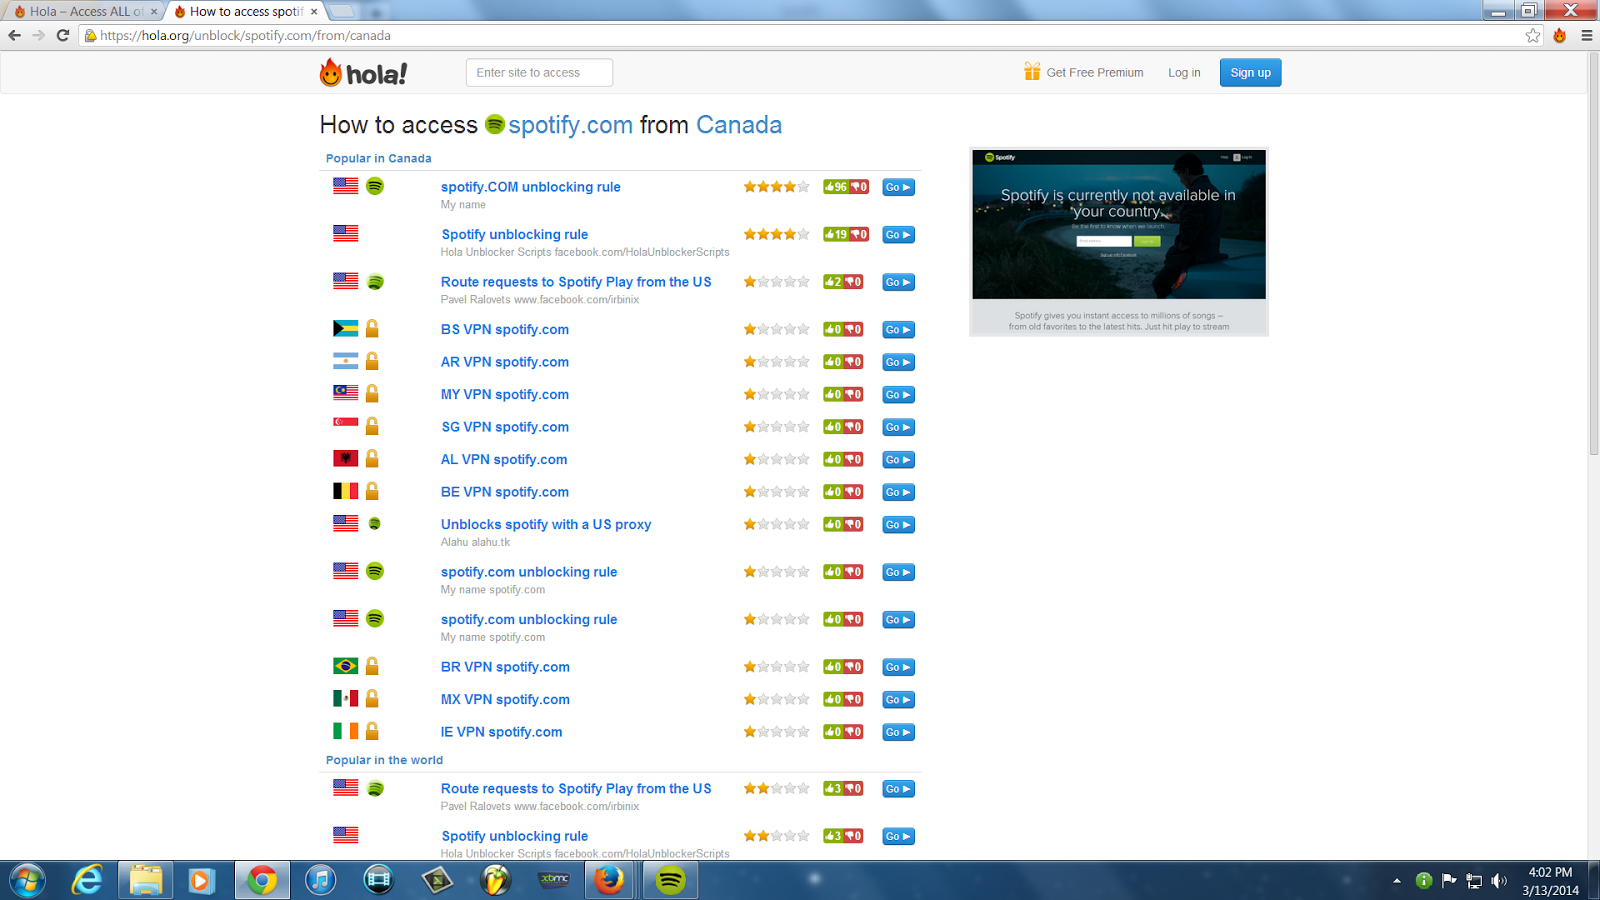1600x900 pixels.
Task: Open the Spotify app on the taskbar
Action: pyautogui.click(x=670, y=880)
